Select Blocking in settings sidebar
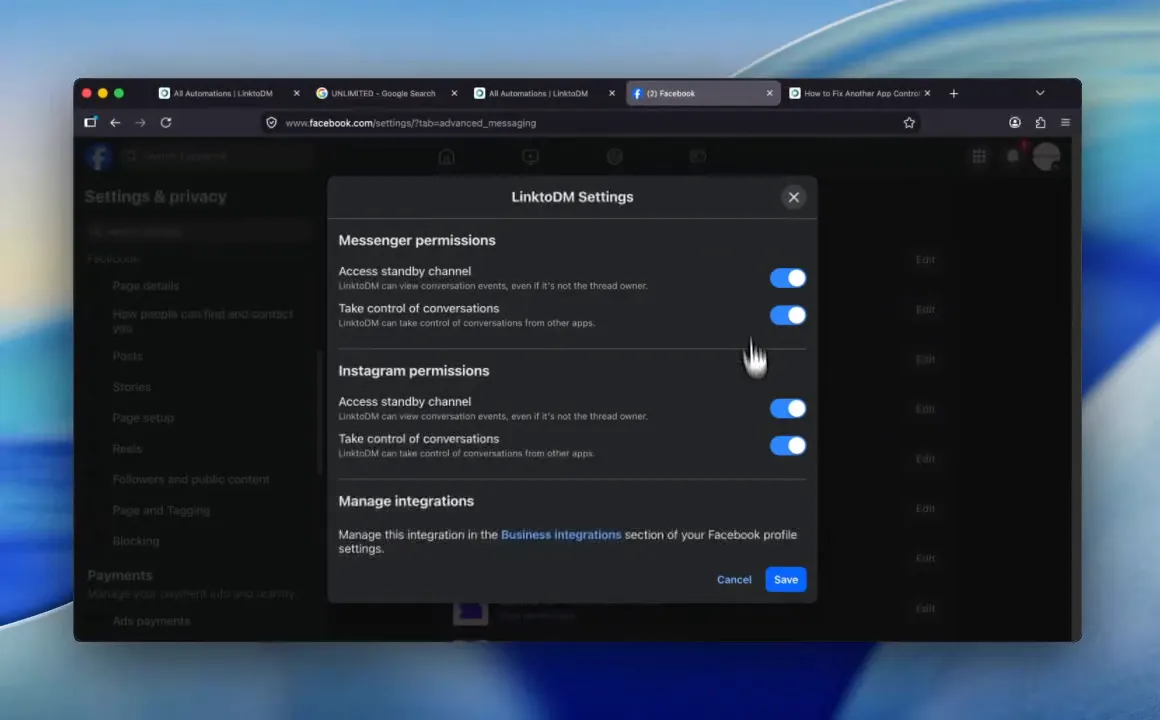 coord(136,542)
